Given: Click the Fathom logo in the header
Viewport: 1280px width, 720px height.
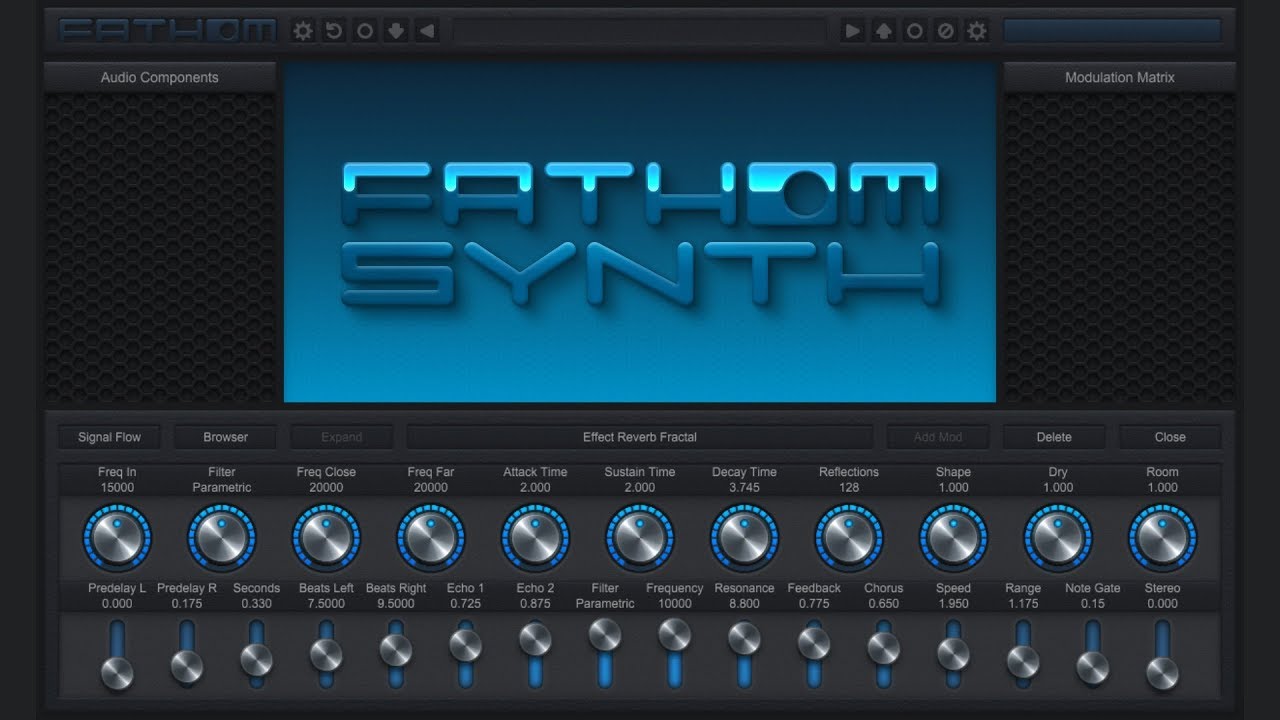Looking at the screenshot, I should (x=167, y=31).
